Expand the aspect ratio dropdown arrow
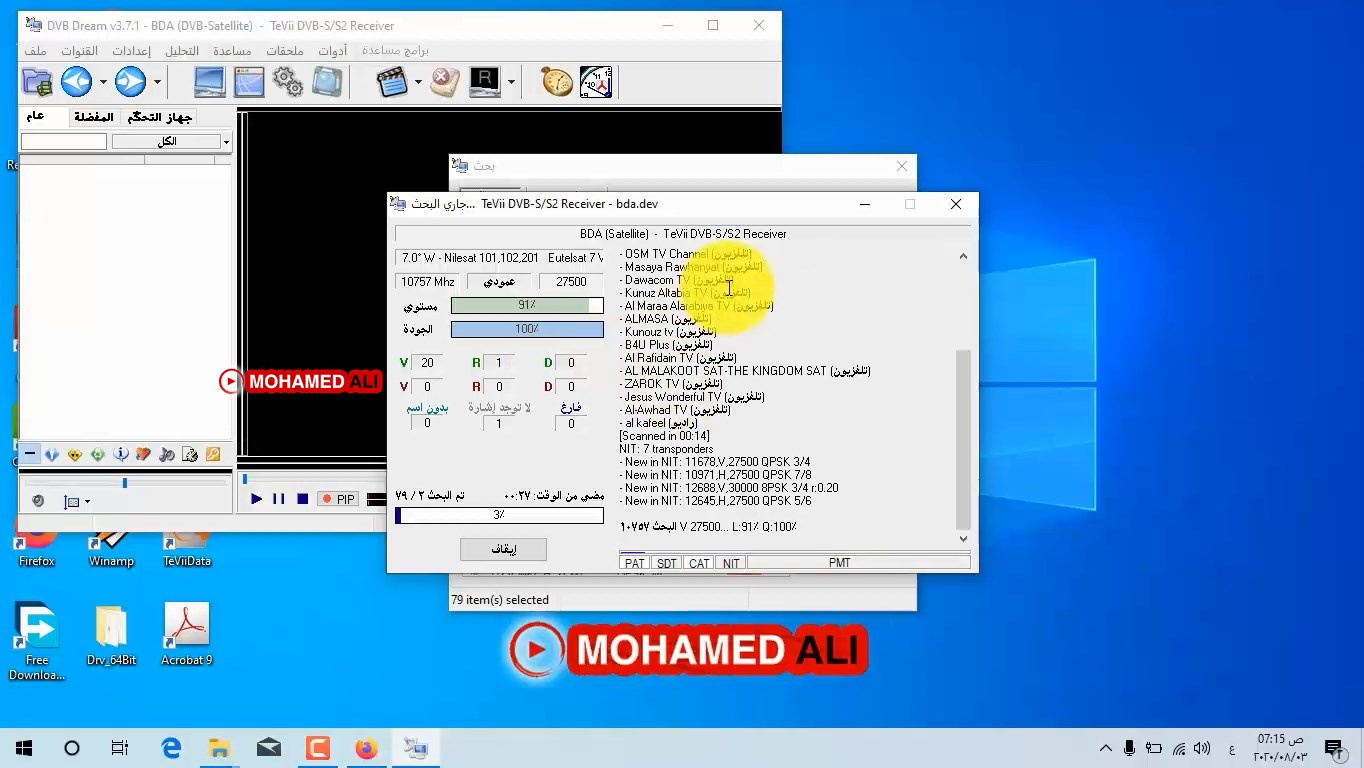The height and width of the screenshot is (768, 1364). (87, 502)
